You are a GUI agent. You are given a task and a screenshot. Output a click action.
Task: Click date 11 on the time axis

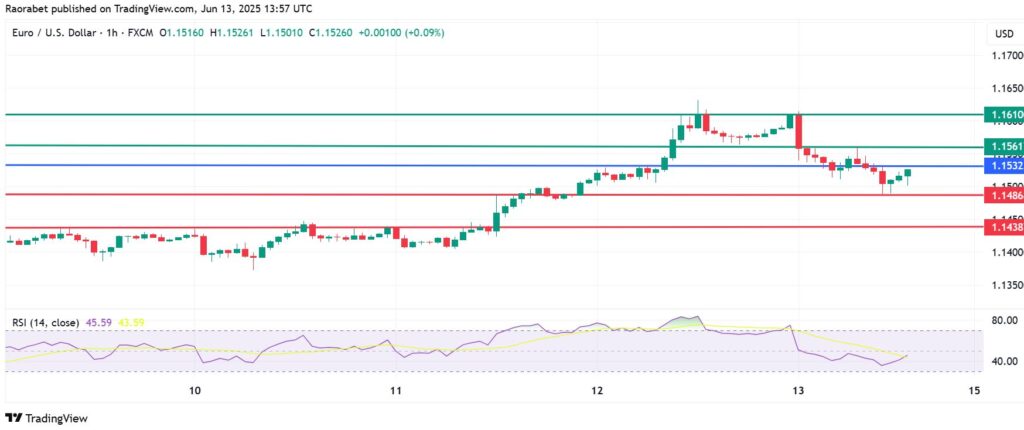[396, 389]
